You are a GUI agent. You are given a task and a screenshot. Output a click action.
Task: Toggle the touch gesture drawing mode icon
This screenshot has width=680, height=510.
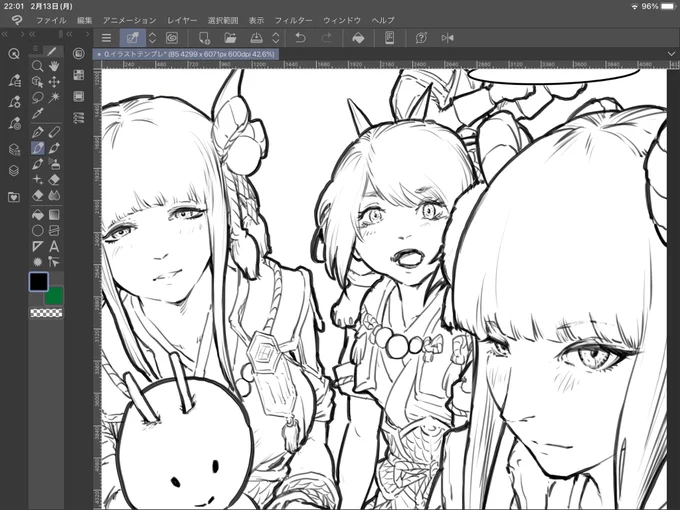point(133,38)
